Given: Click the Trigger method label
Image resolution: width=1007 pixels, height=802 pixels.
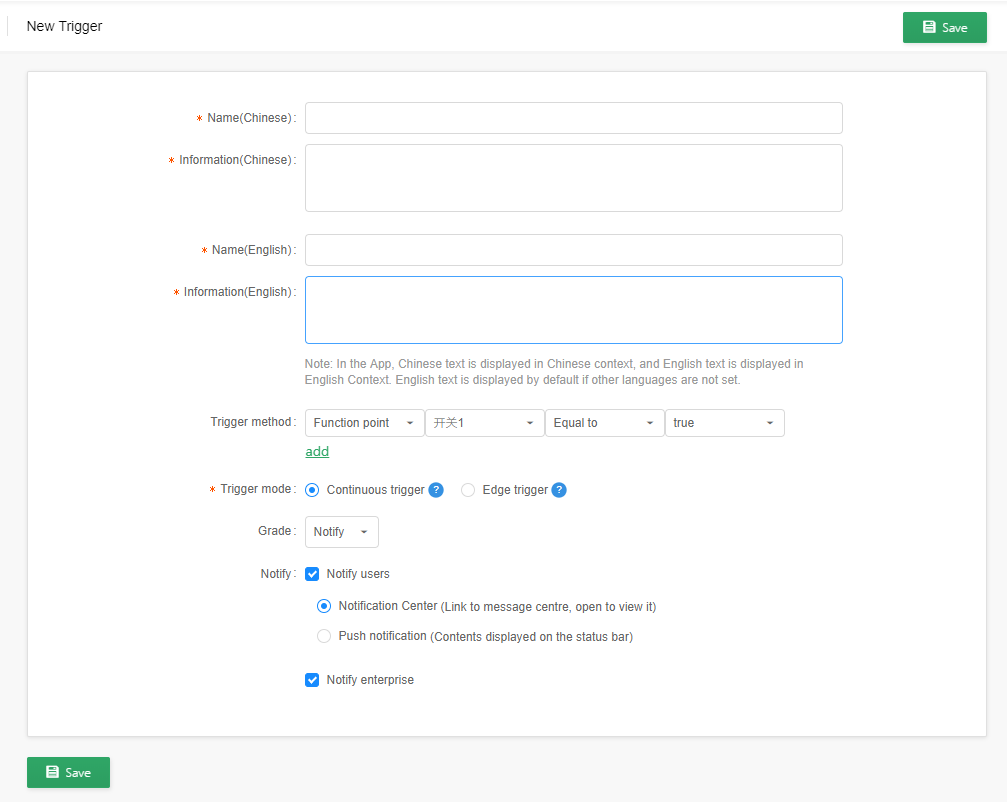Looking at the screenshot, I should 253,422.
